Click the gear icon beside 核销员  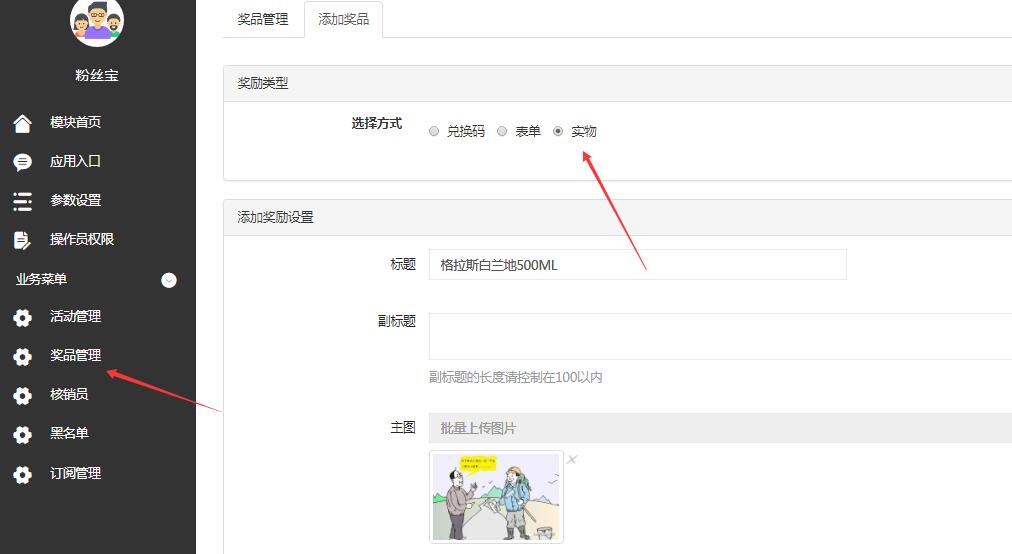(22, 396)
